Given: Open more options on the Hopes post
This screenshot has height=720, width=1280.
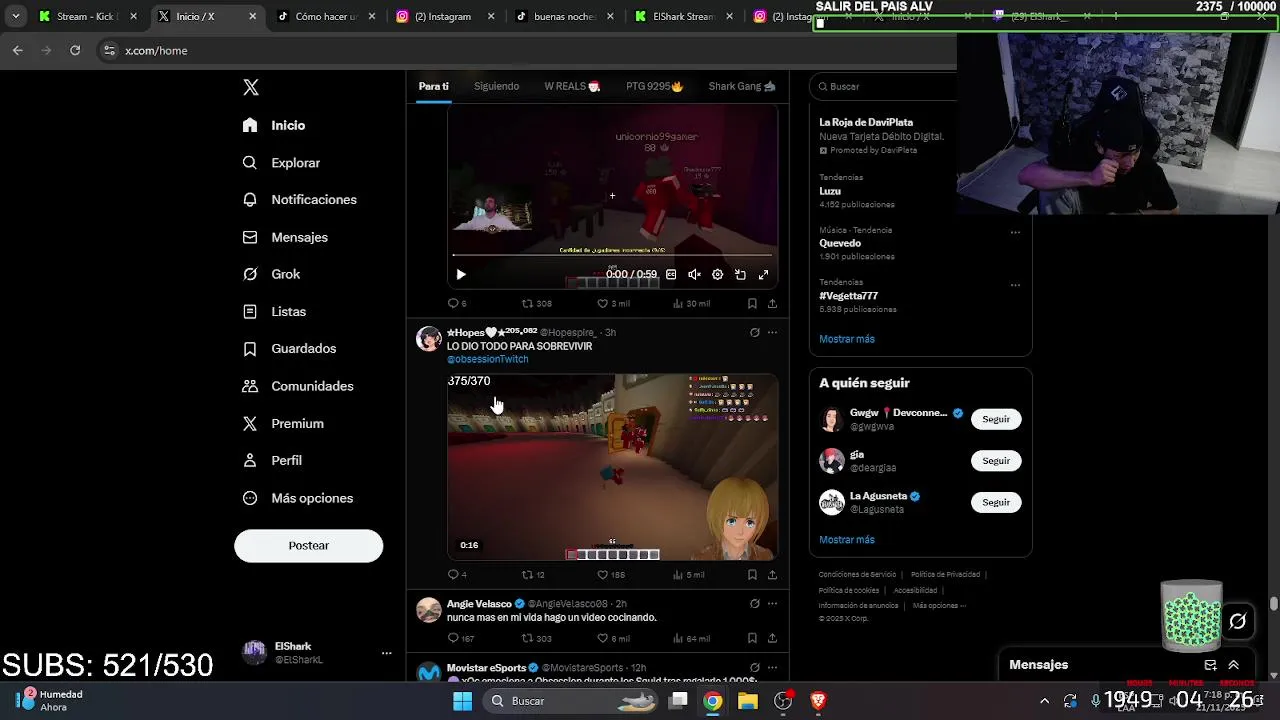Looking at the screenshot, I should pyautogui.click(x=772, y=332).
